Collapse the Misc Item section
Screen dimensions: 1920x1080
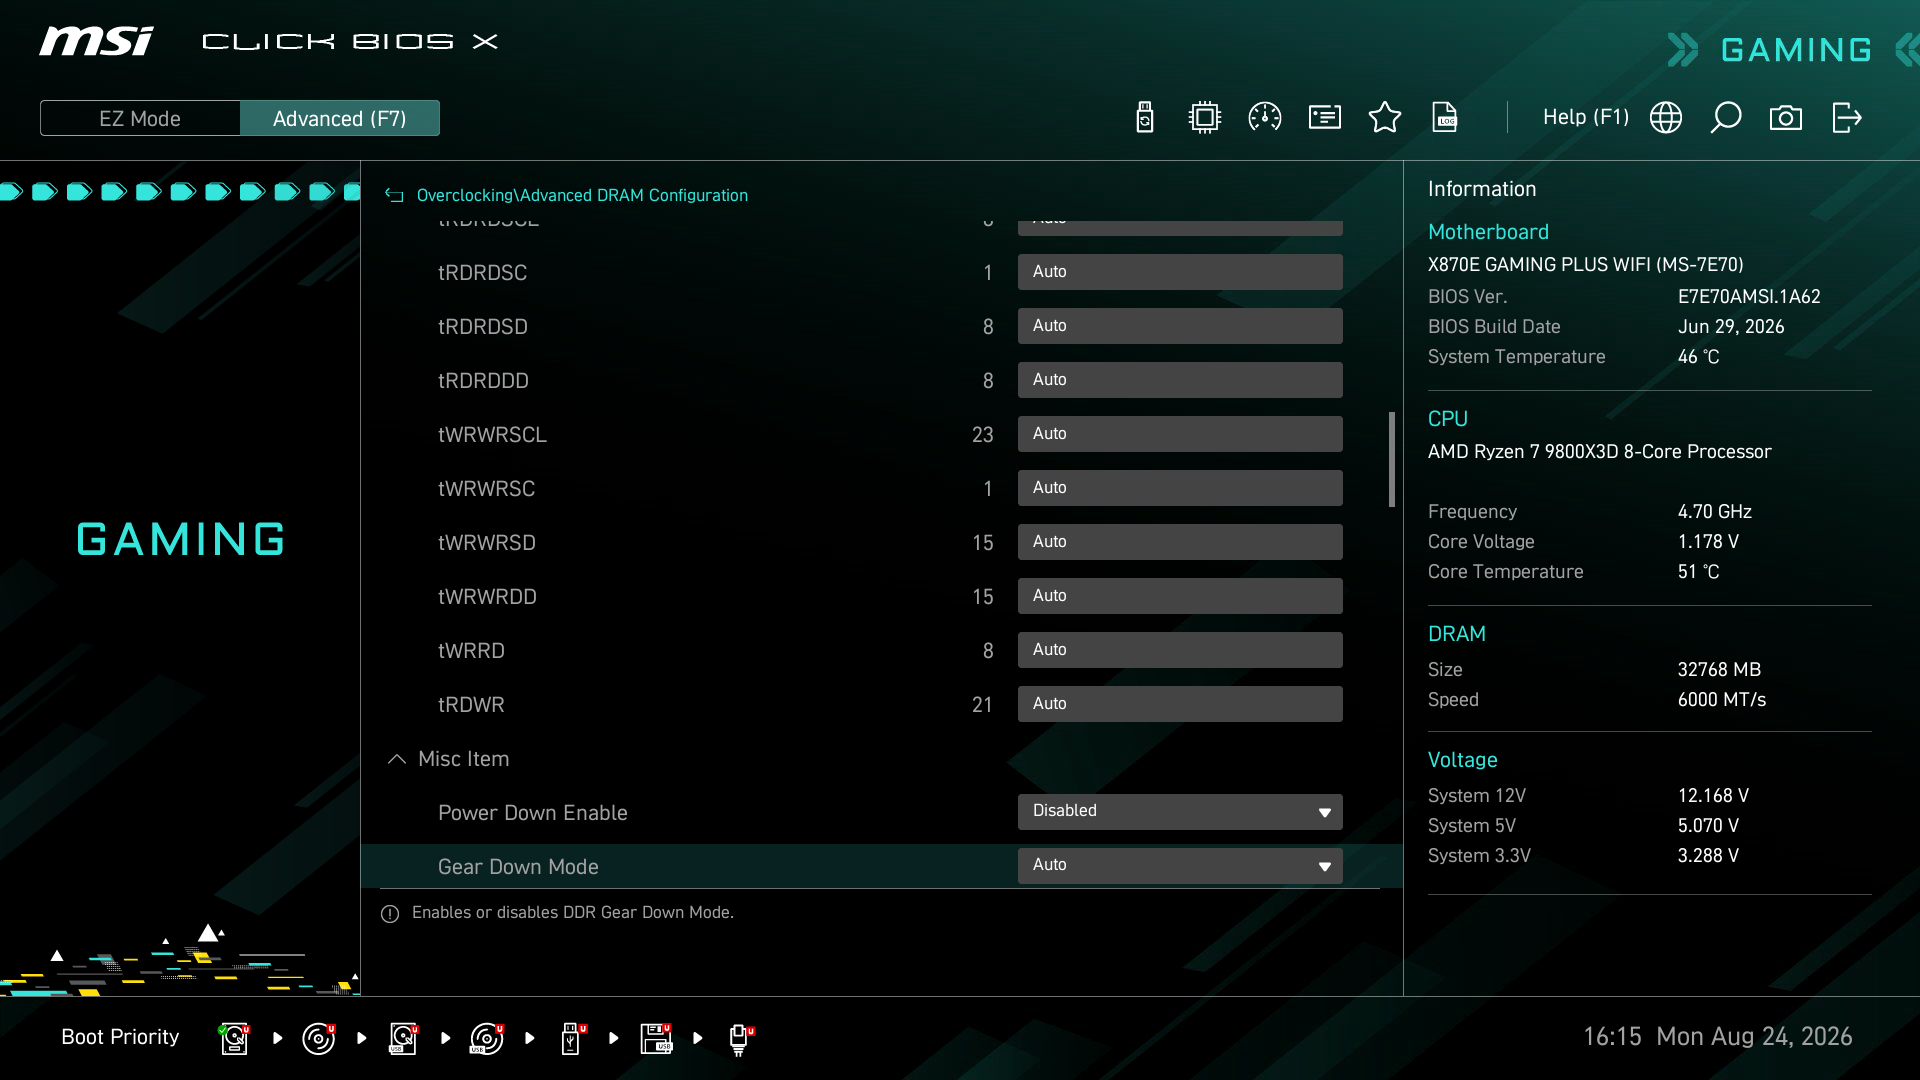pos(396,759)
